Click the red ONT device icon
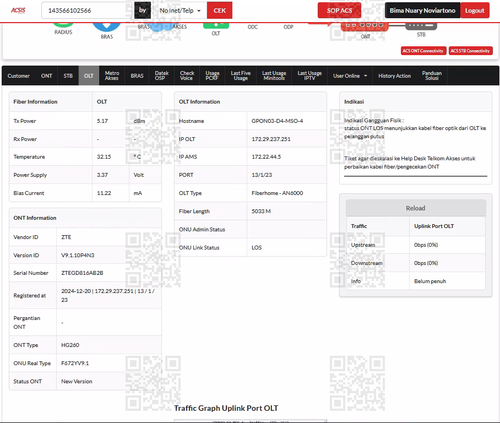Viewport: 500px width, 423px height. pyautogui.click(x=365, y=27)
